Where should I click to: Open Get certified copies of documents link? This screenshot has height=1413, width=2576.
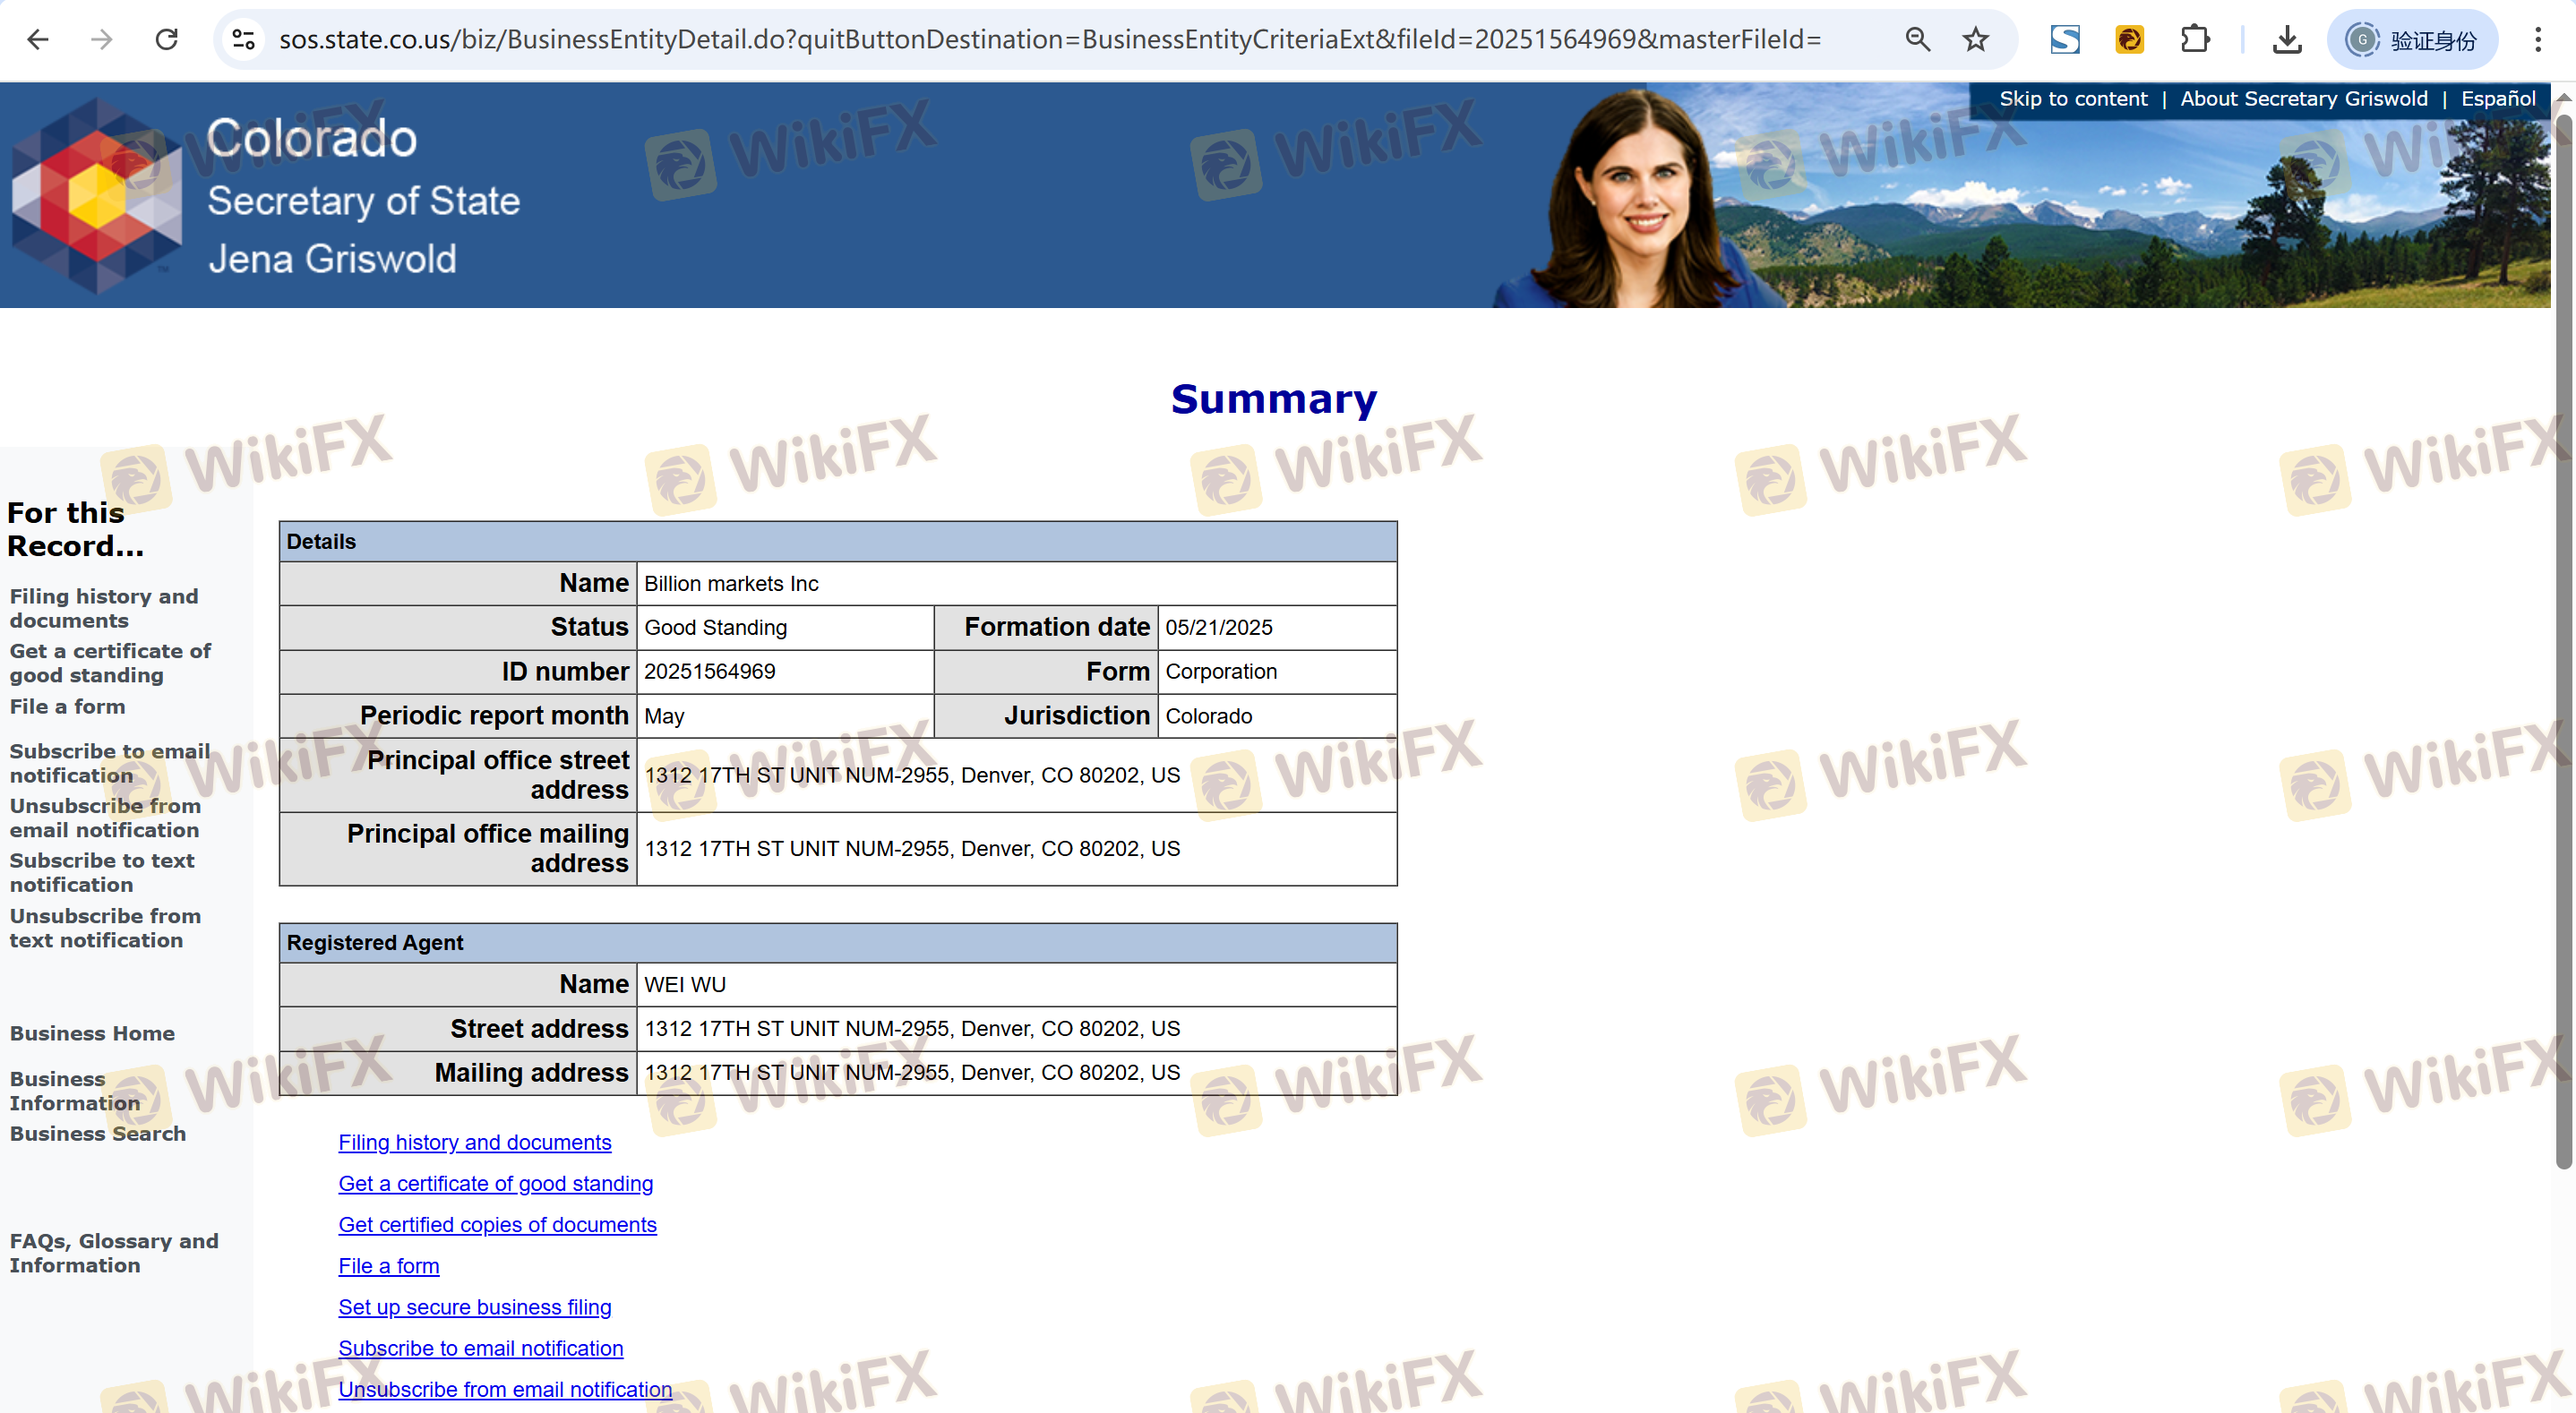(x=497, y=1224)
